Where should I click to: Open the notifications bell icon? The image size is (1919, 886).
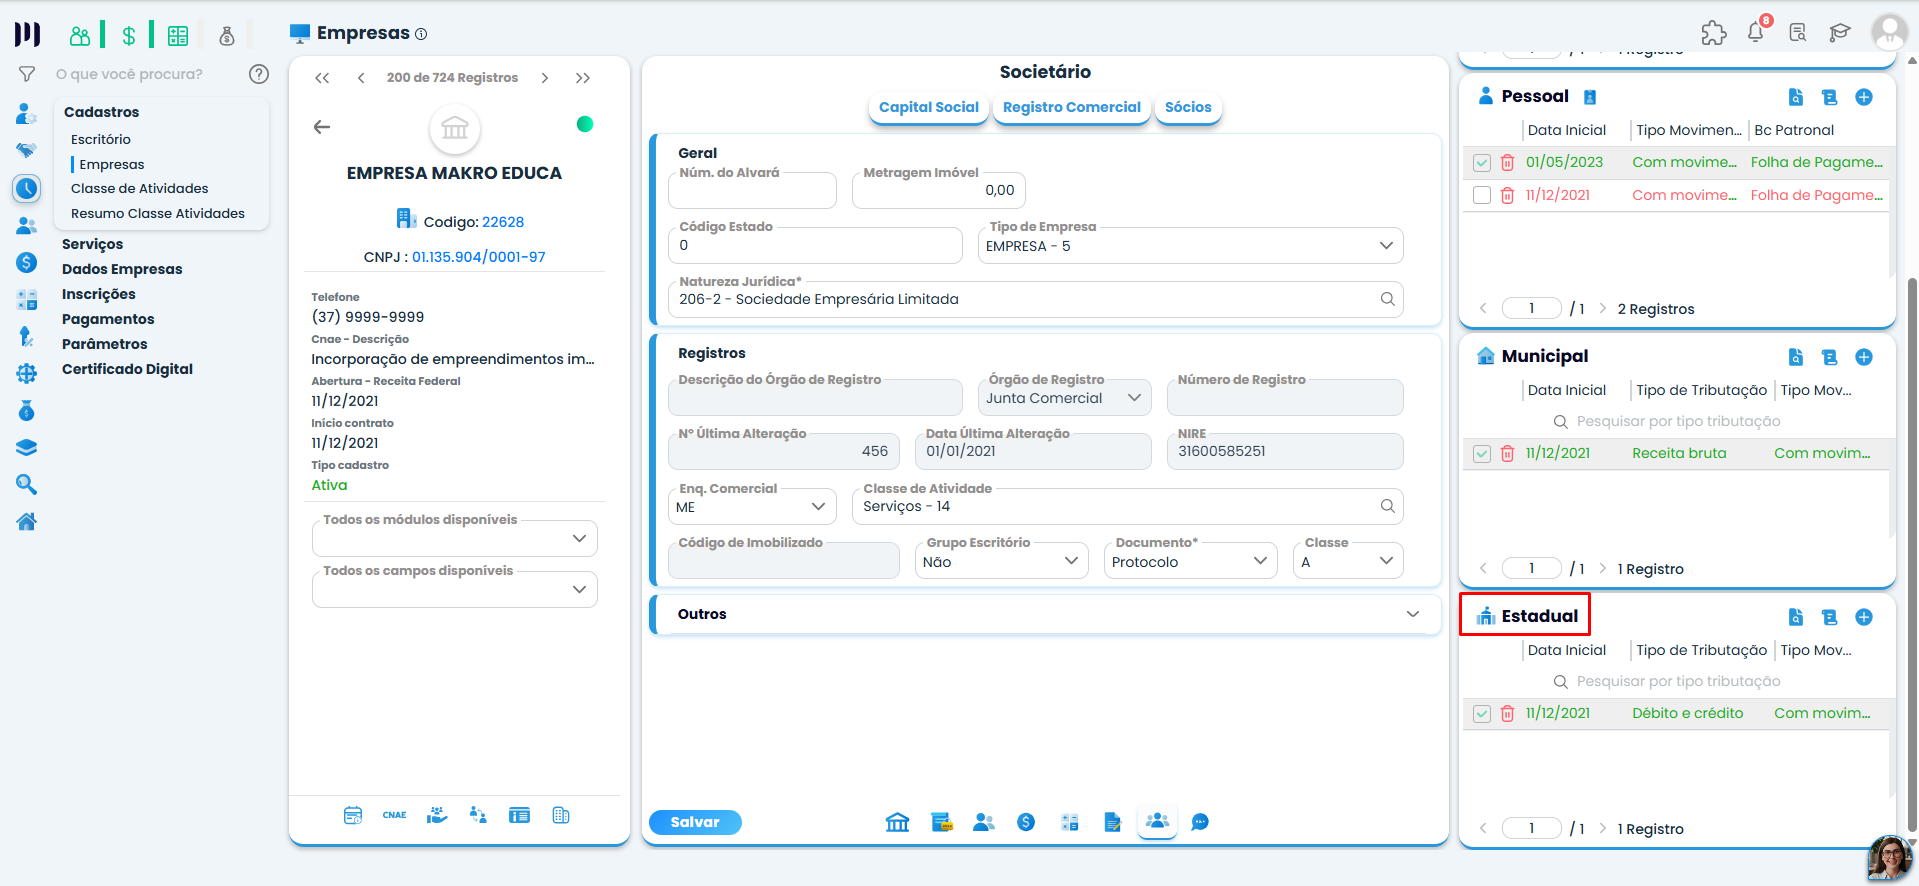1756,32
